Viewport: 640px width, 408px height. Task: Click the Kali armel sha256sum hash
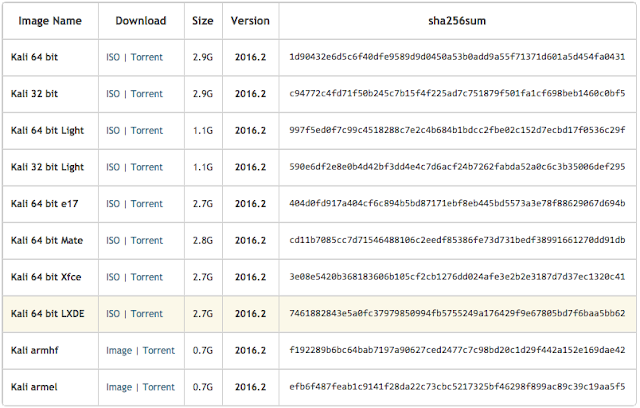[x=457, y=386]
